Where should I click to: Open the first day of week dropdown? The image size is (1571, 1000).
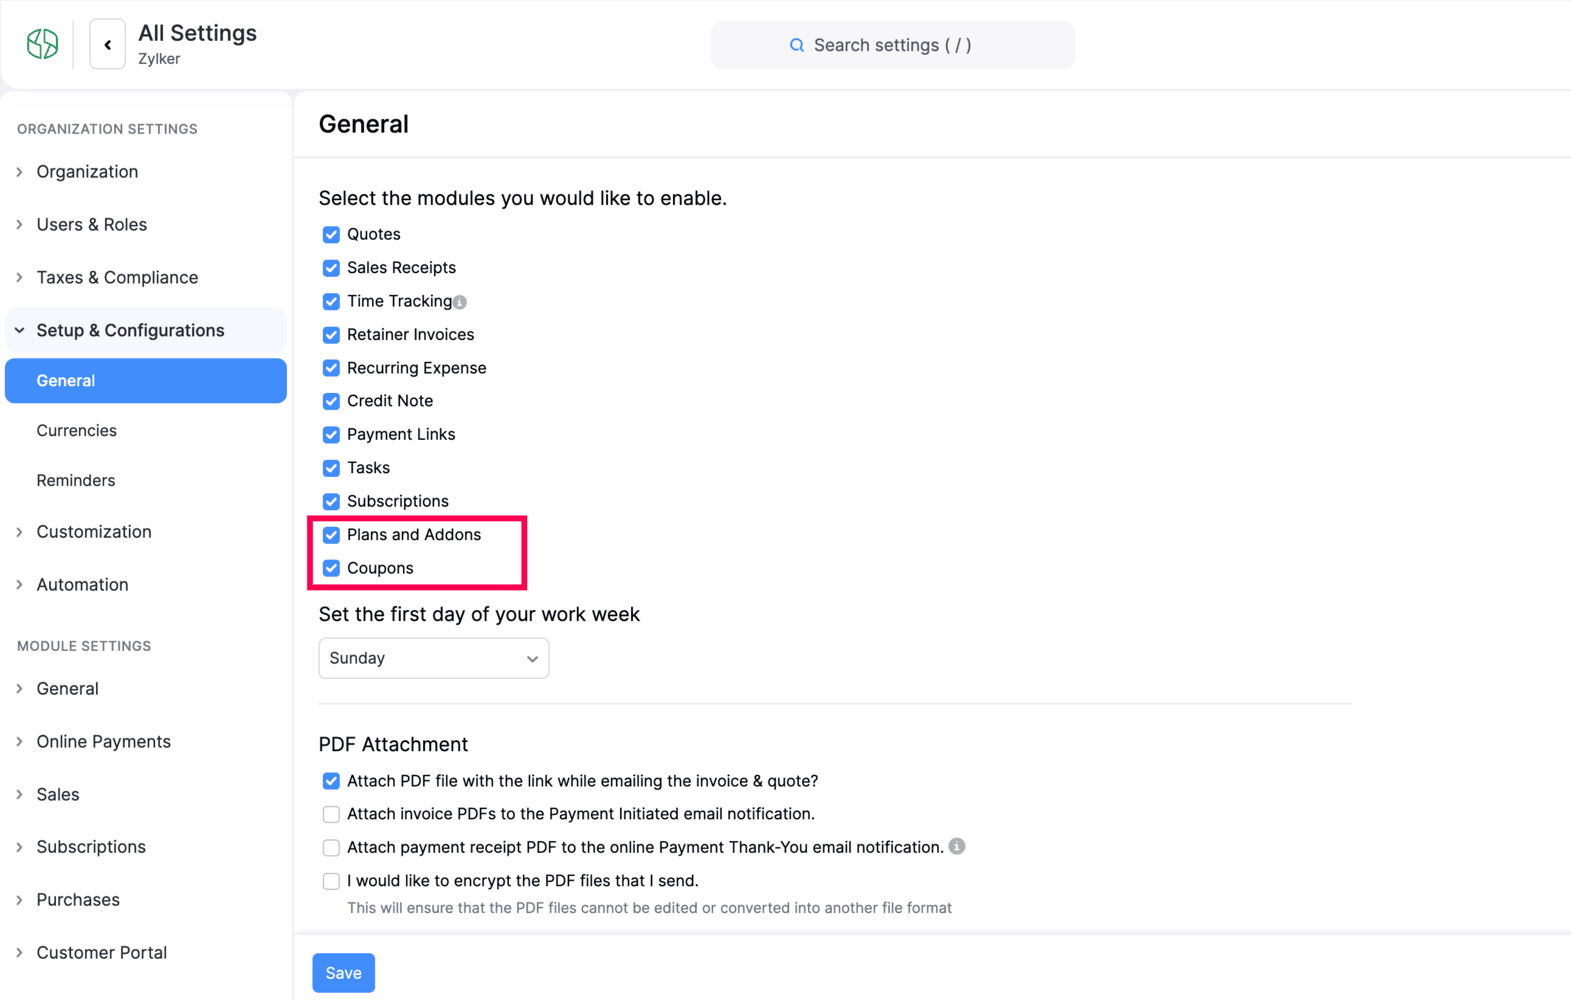coord(433,658)
